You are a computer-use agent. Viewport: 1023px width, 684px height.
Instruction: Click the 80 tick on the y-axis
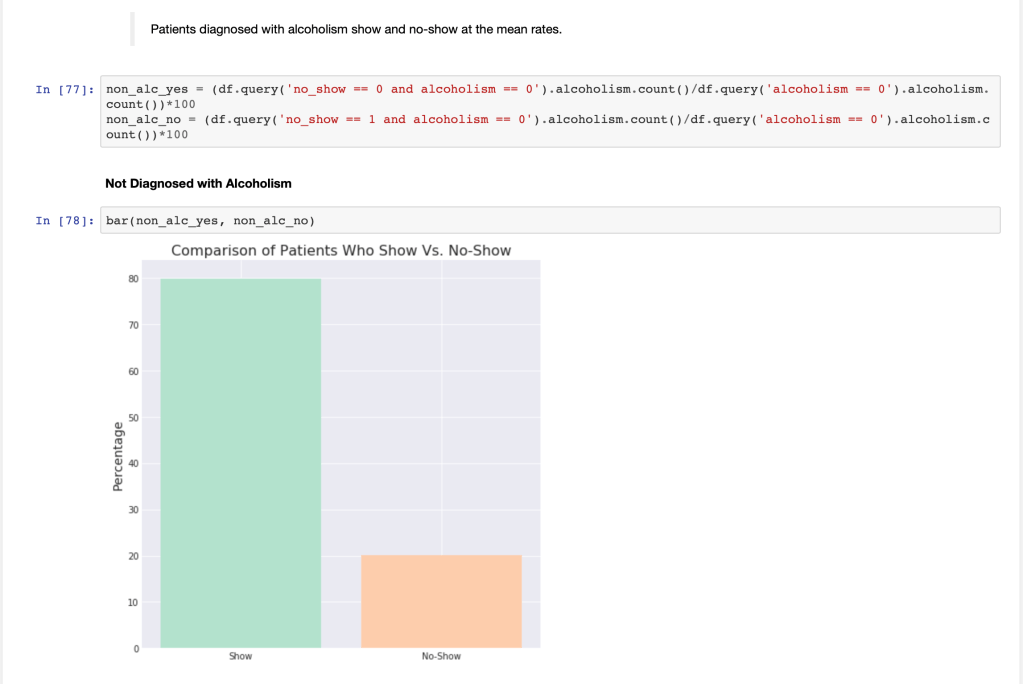click(x=133, y=279)
